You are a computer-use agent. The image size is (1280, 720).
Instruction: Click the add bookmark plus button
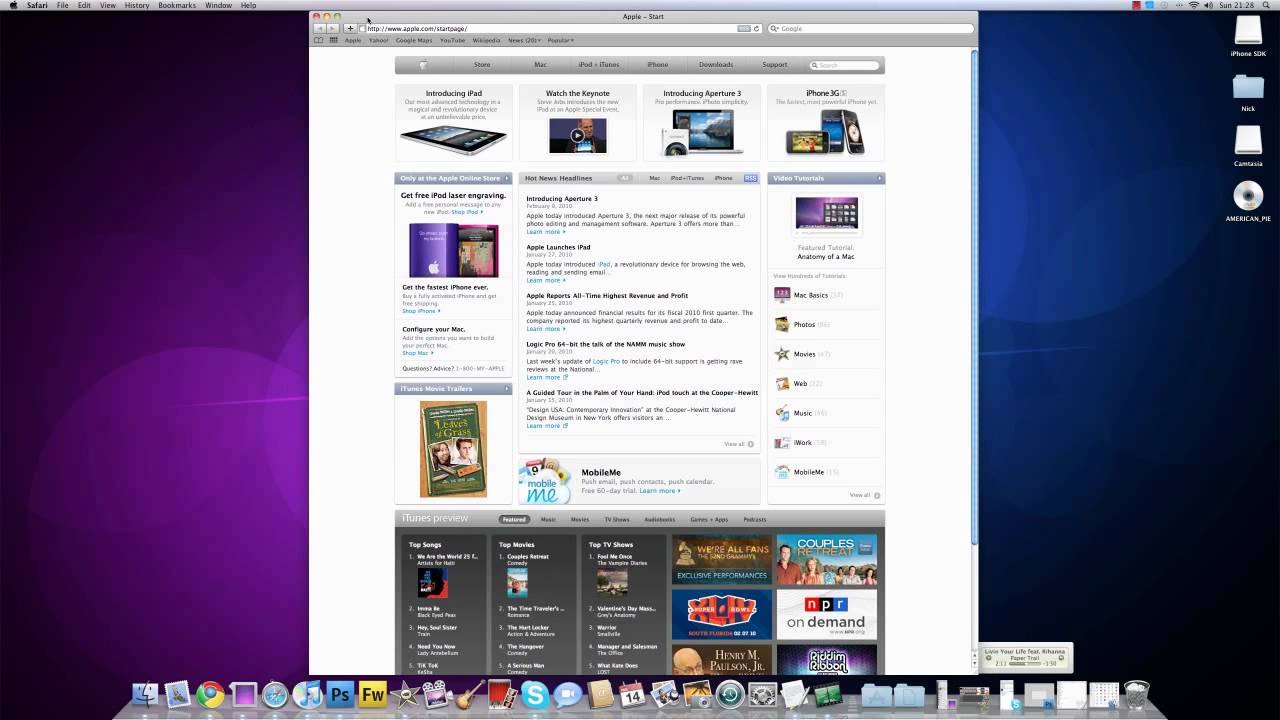[350, 28]
